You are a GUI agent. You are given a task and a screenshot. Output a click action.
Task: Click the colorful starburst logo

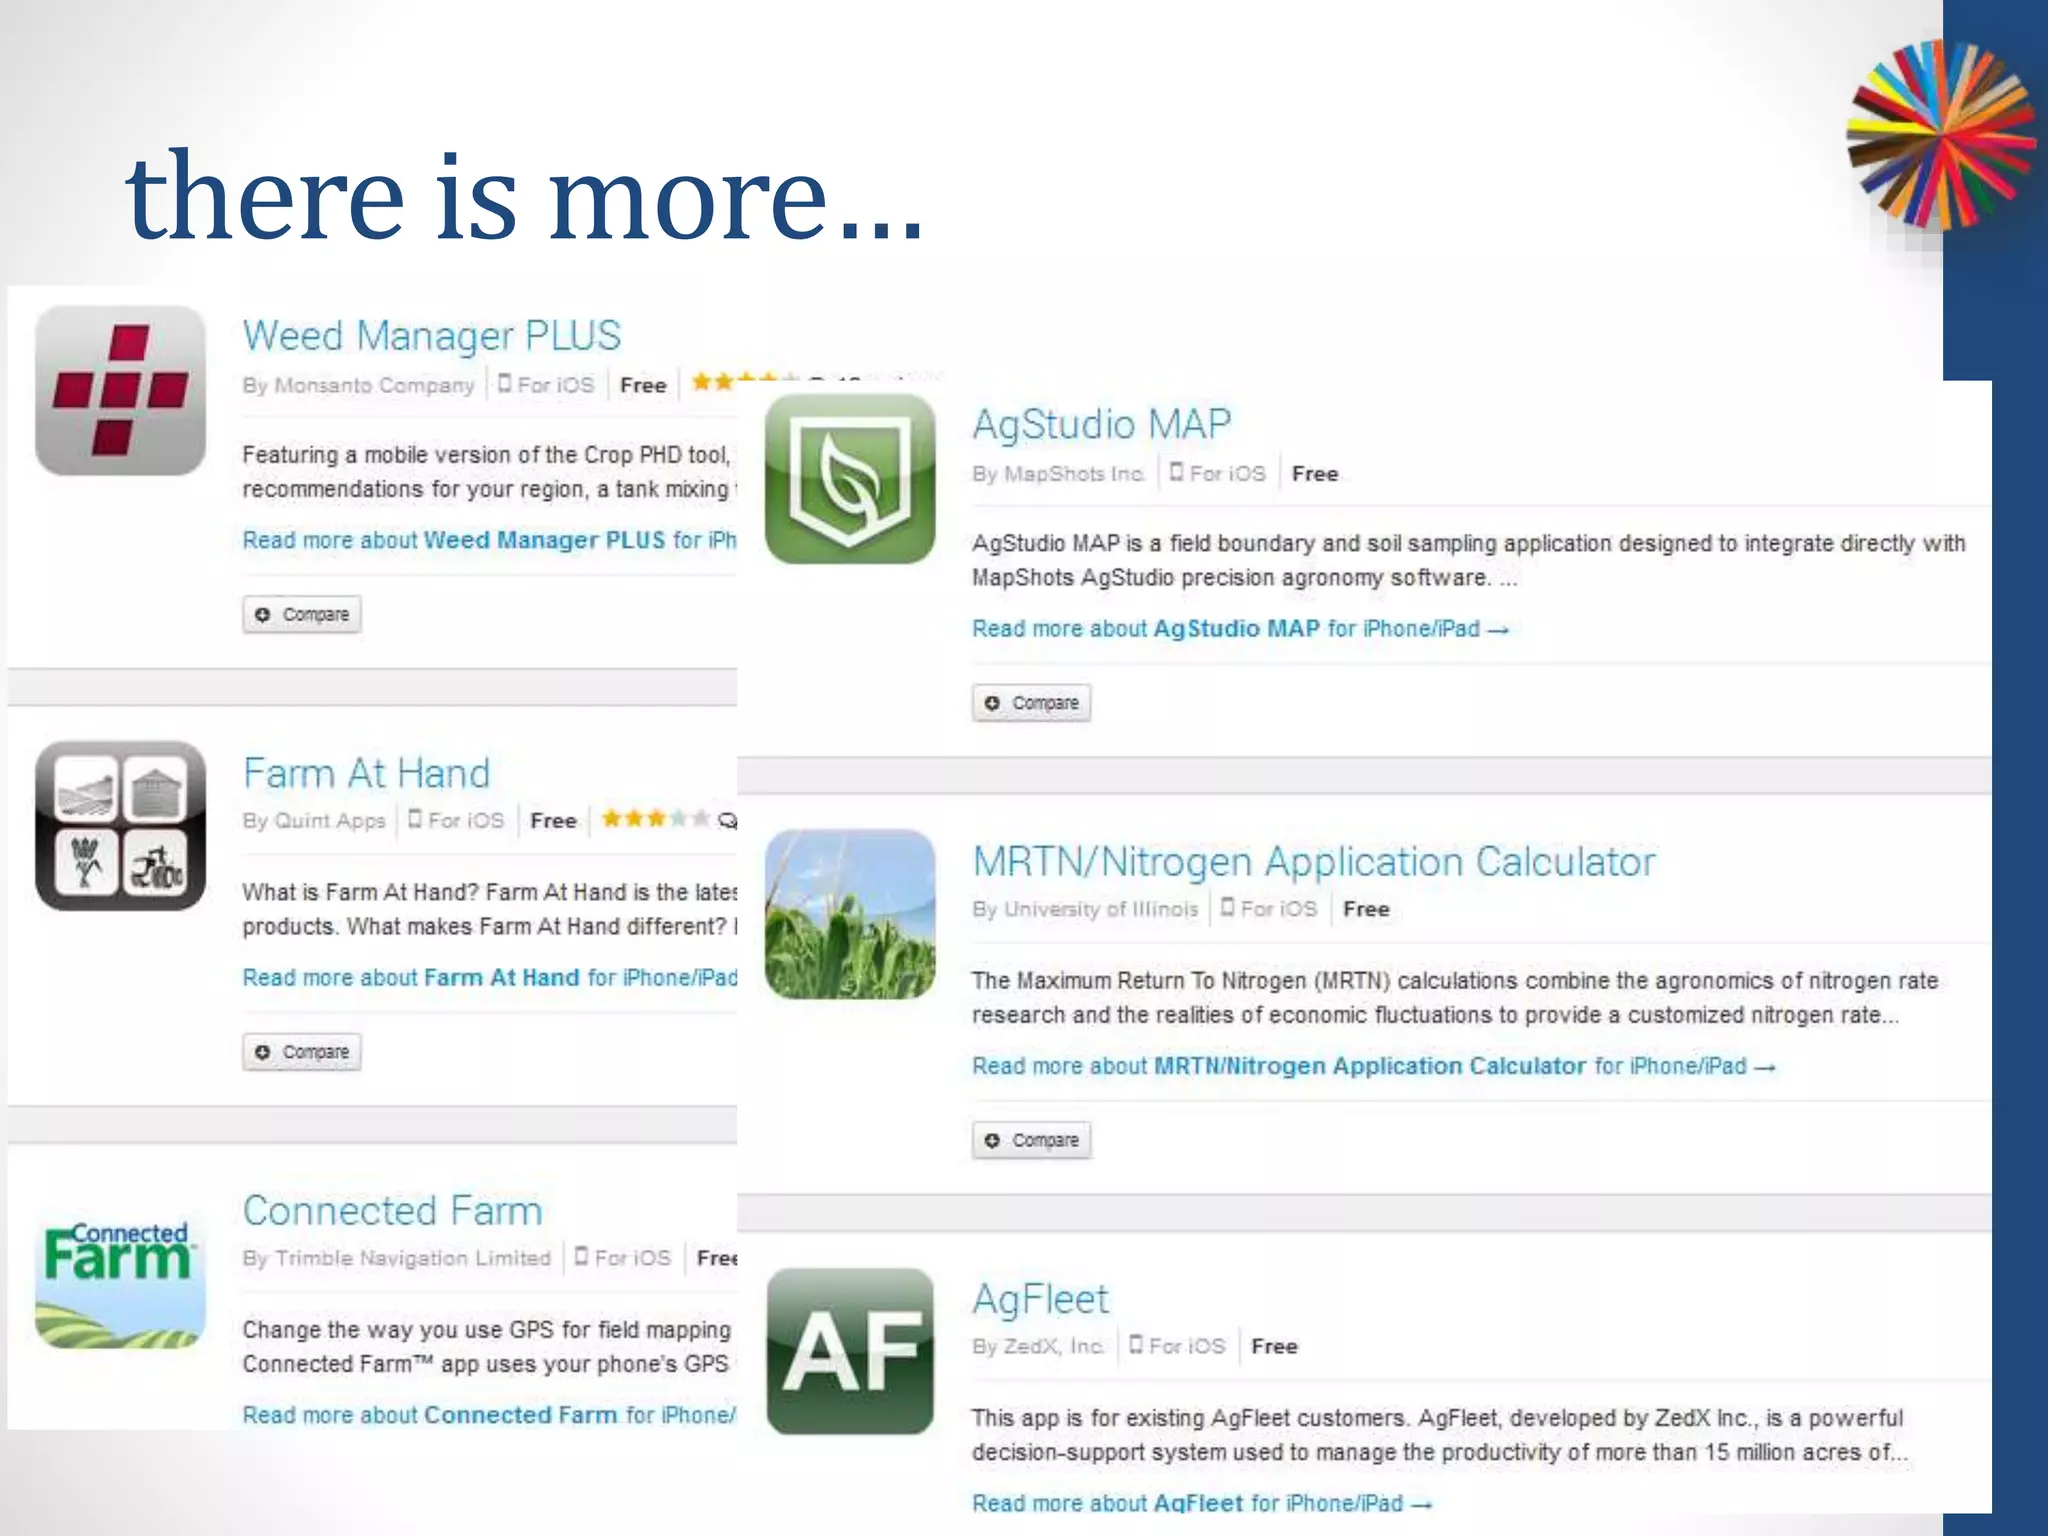click(1938, 135)
